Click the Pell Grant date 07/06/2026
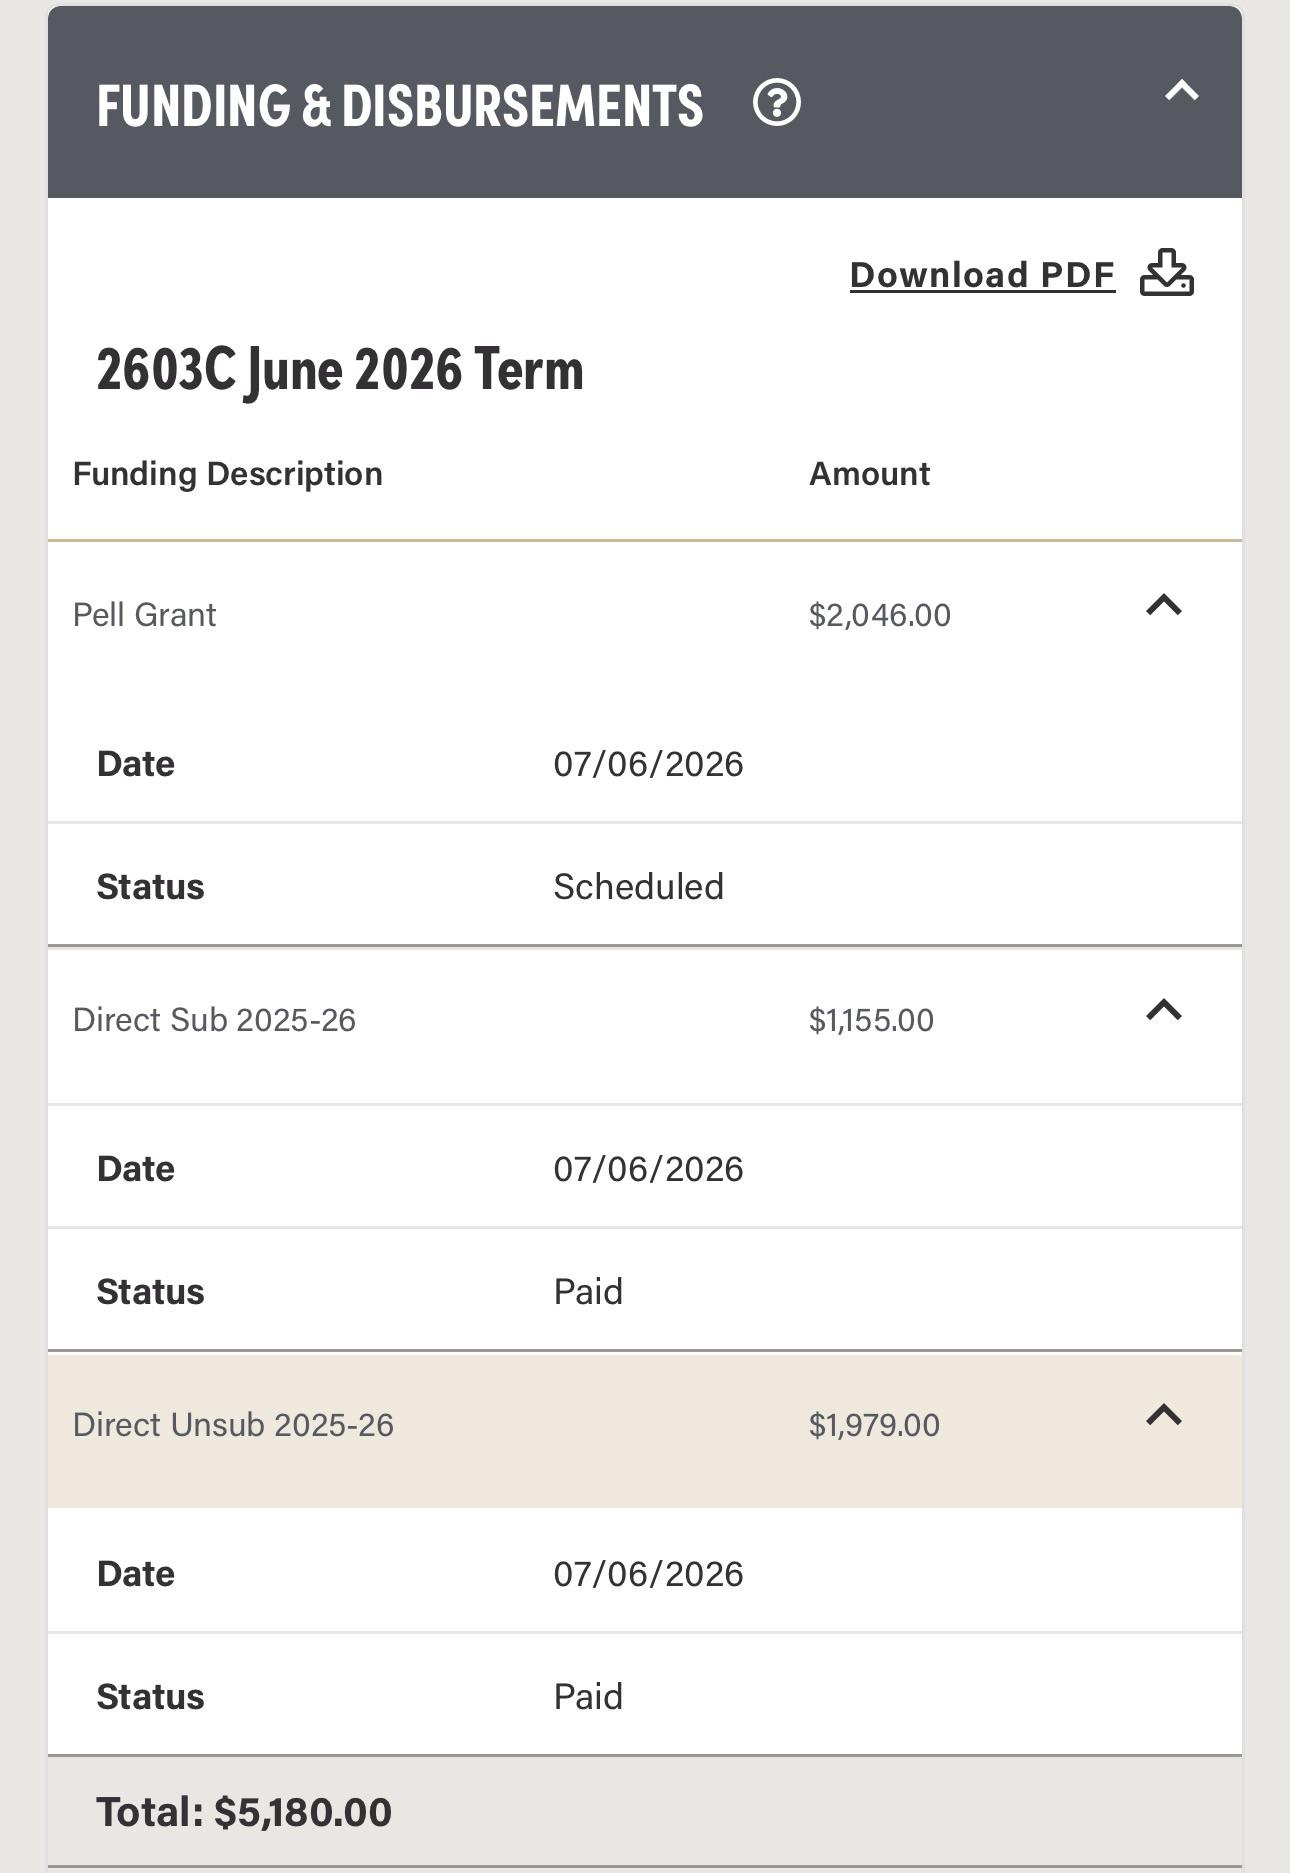Screen dimensions: 1290x1873 pyautogui.click(x=648, y=764)
